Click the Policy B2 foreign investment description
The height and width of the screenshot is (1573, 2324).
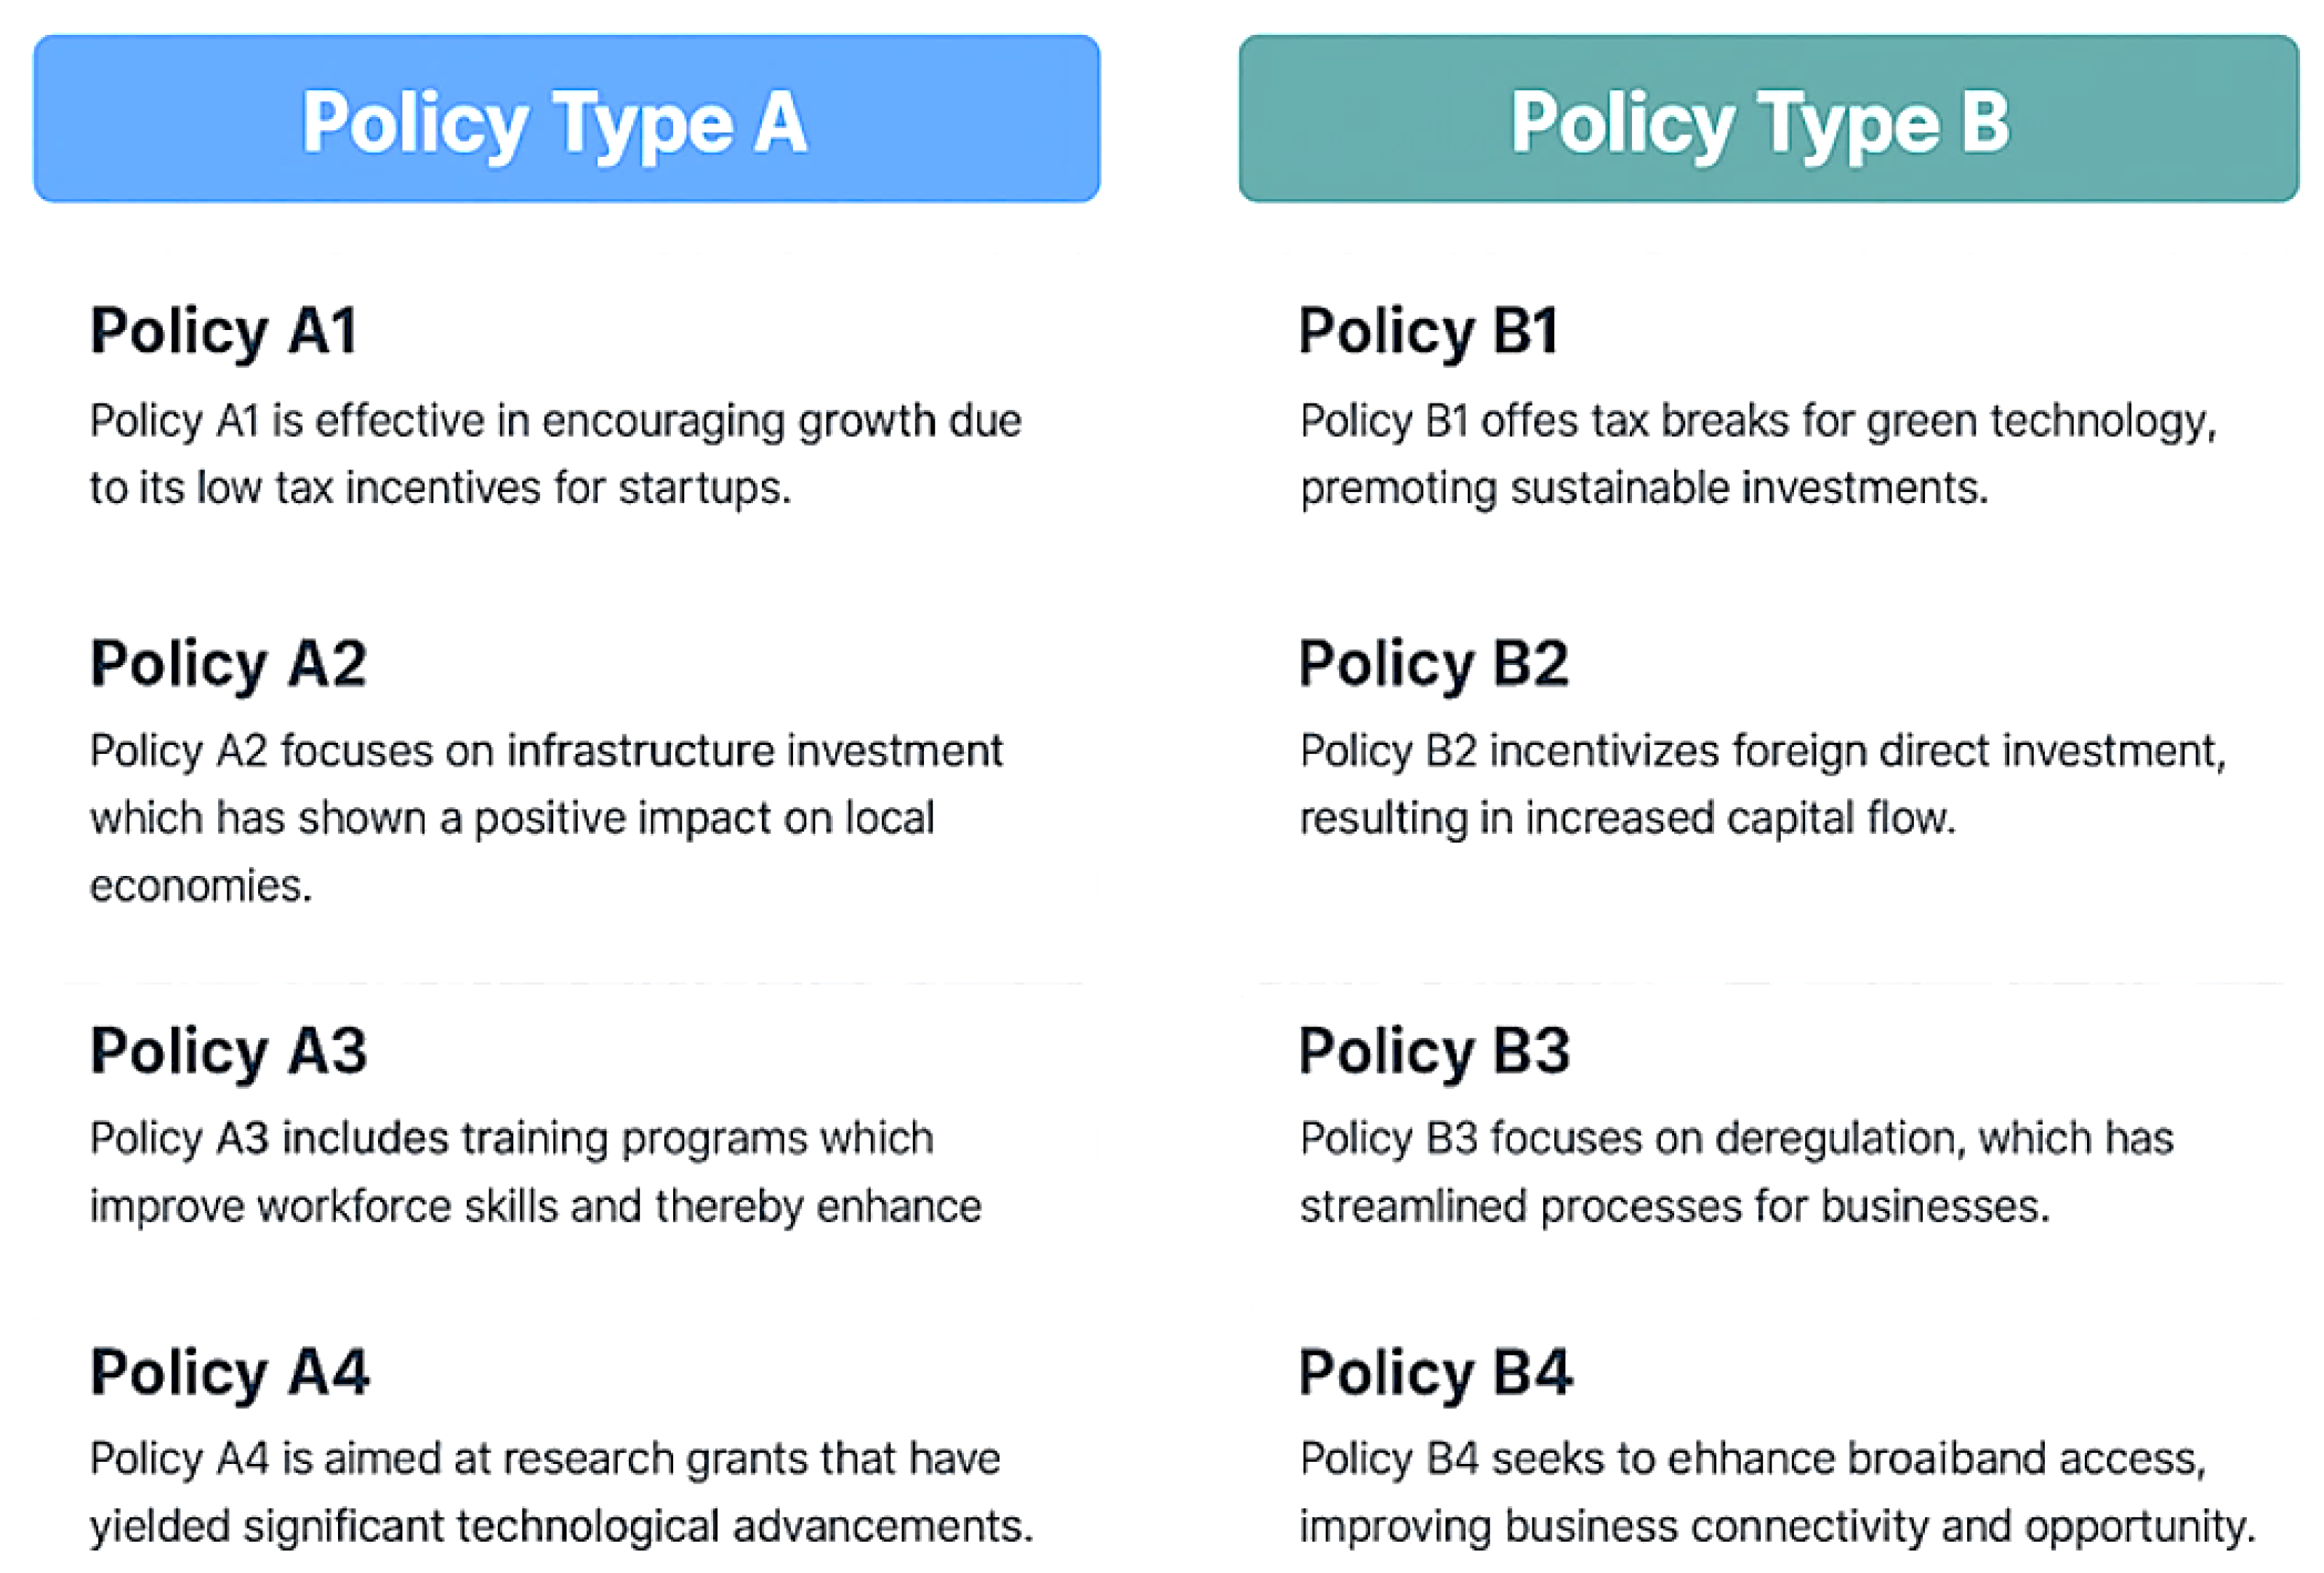pos(1762,784)
